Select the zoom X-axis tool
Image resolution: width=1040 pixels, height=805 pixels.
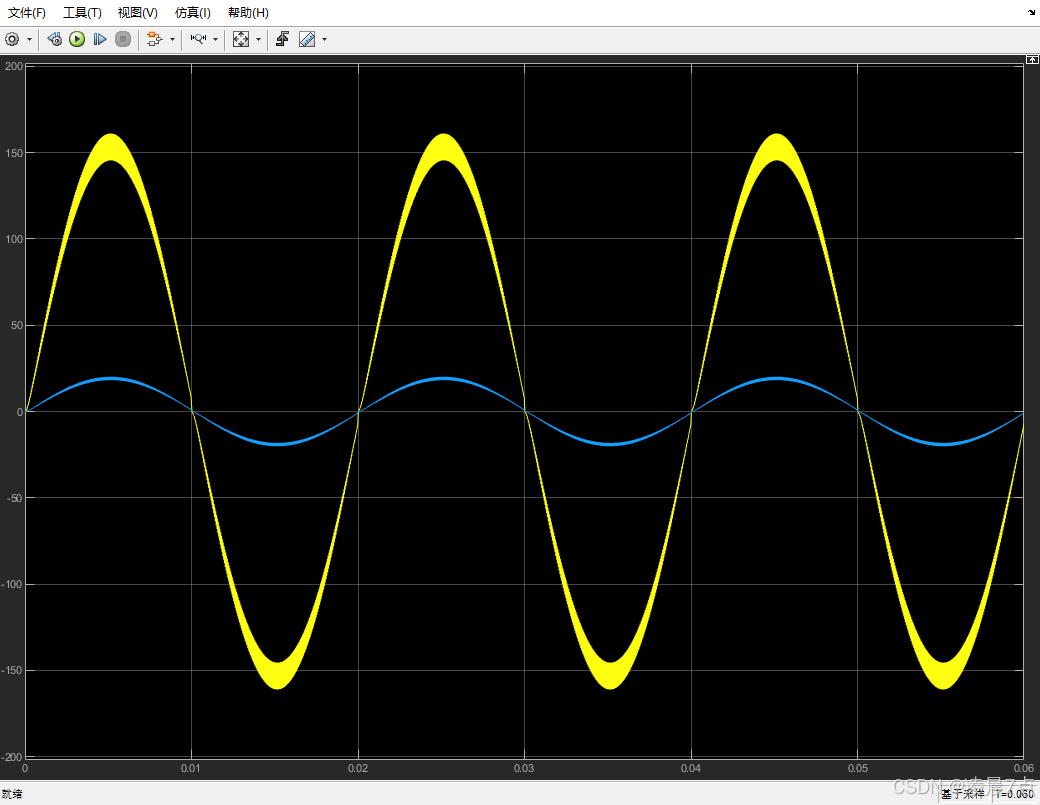pos(198,40)
